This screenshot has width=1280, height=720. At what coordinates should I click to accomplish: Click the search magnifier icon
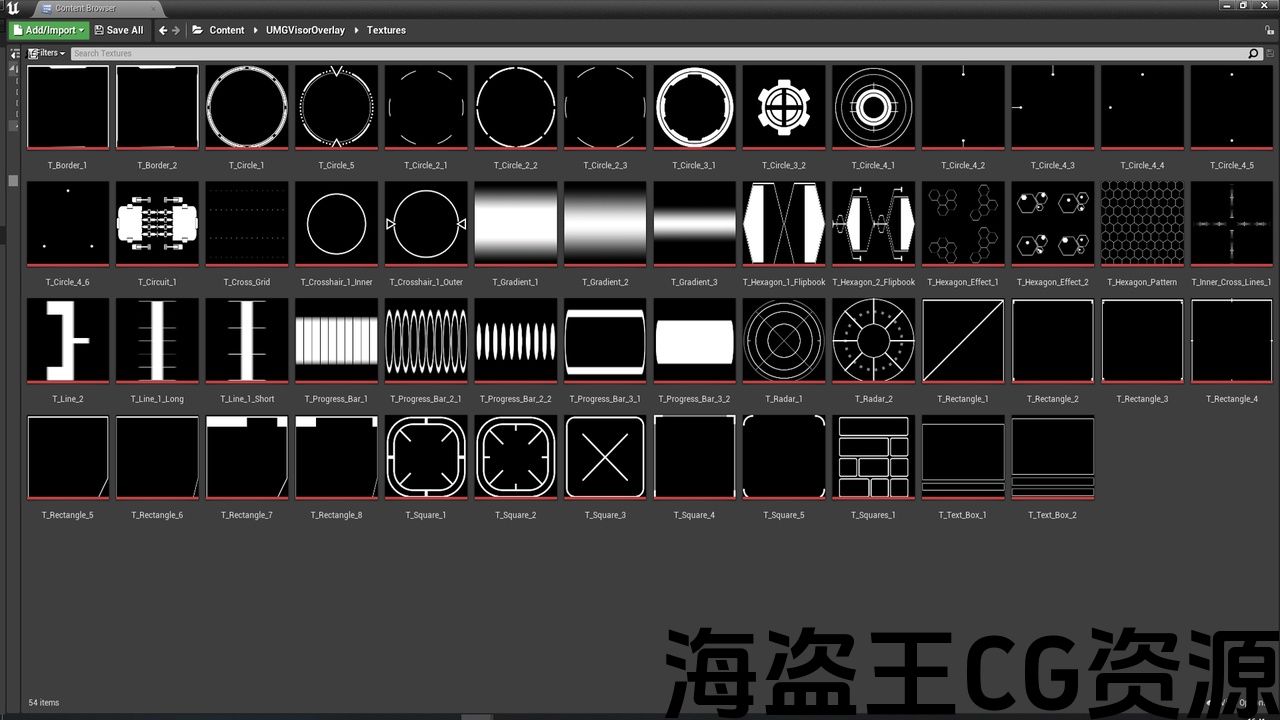[x=1253, y=53]
